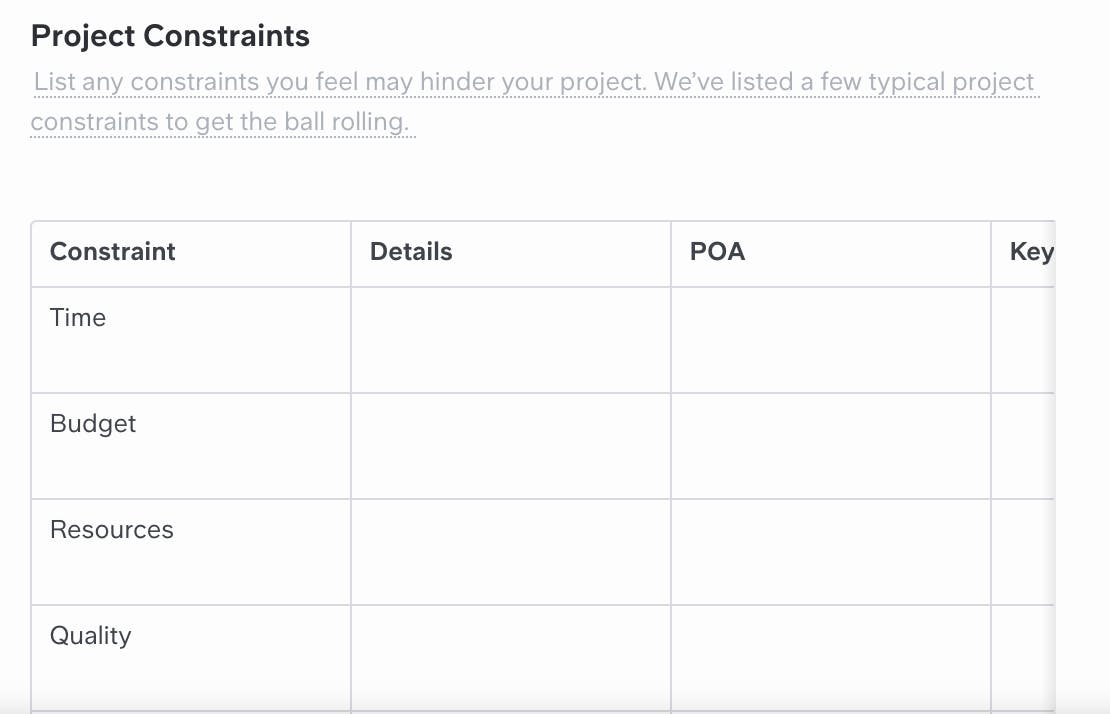Click the POA cell for Time
Screen dimensions: 1110x714
coord(830,340)
